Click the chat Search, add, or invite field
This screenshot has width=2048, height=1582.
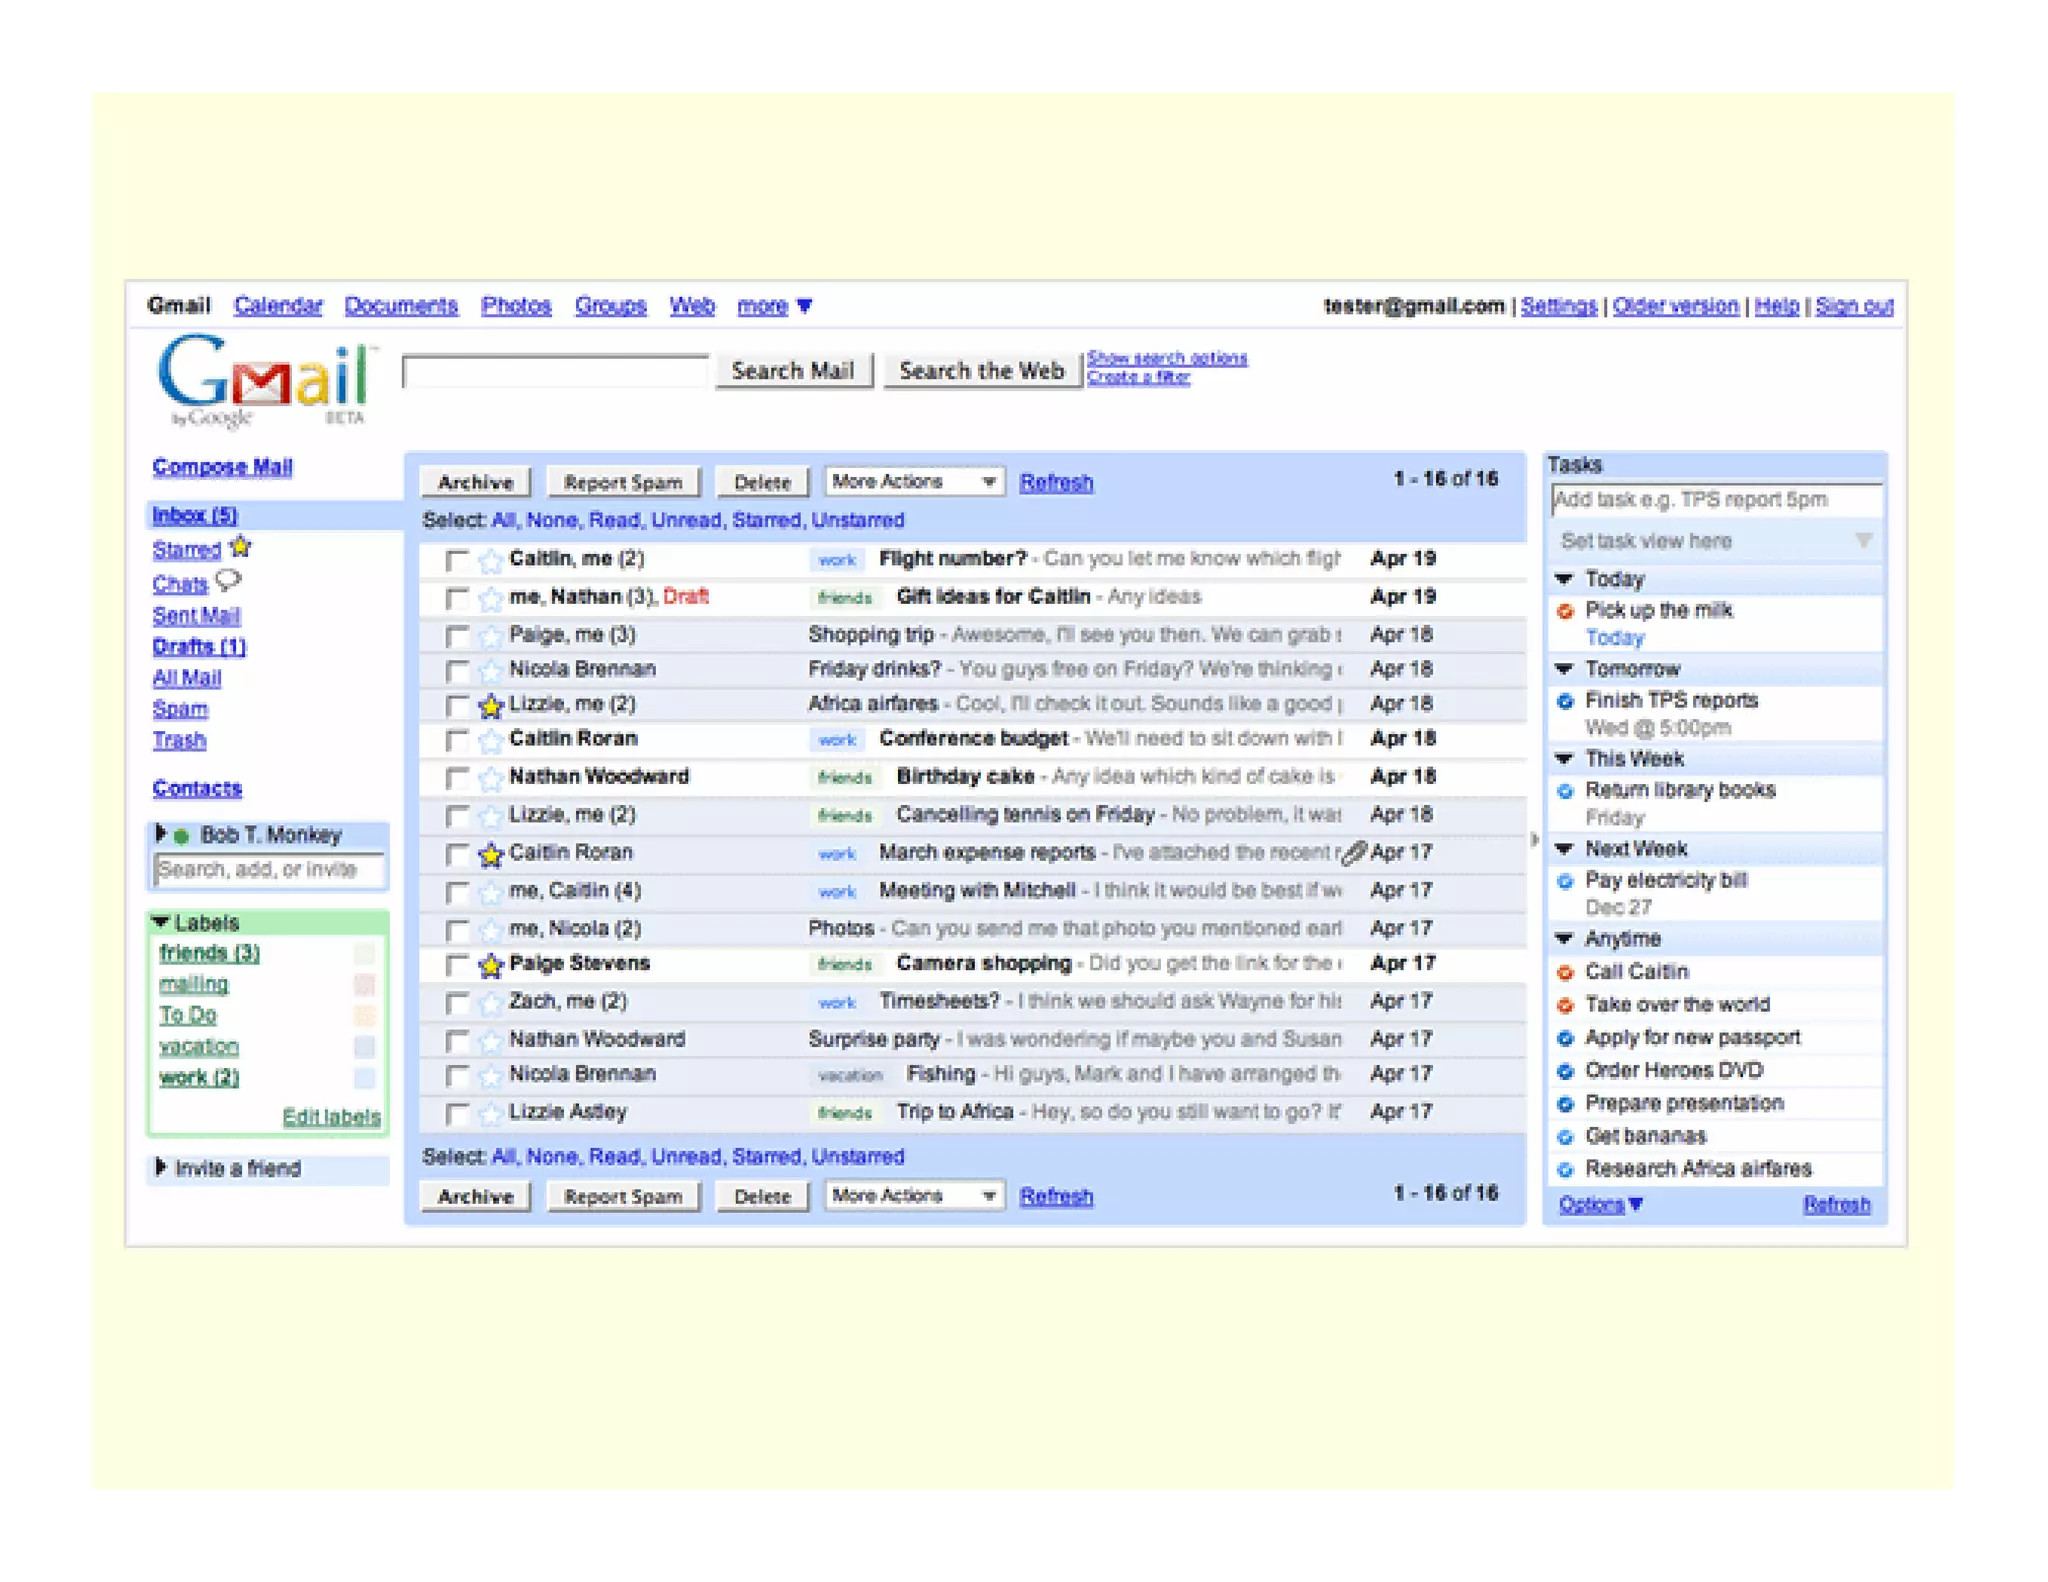click(268, 870)
